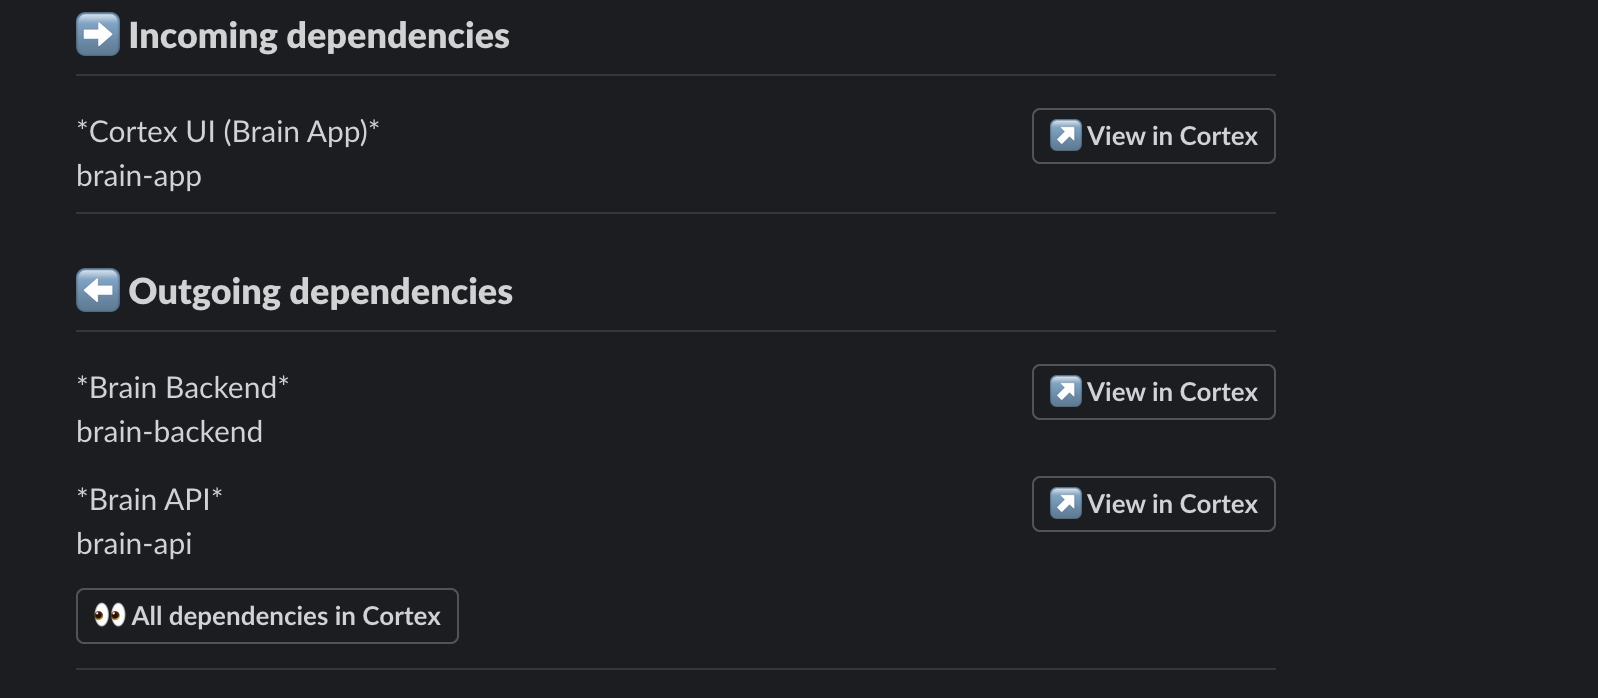1598x698 pixels.
Task: Click the divider line under Outgoing dependencies heading
Action: click(x=676, y=331)
